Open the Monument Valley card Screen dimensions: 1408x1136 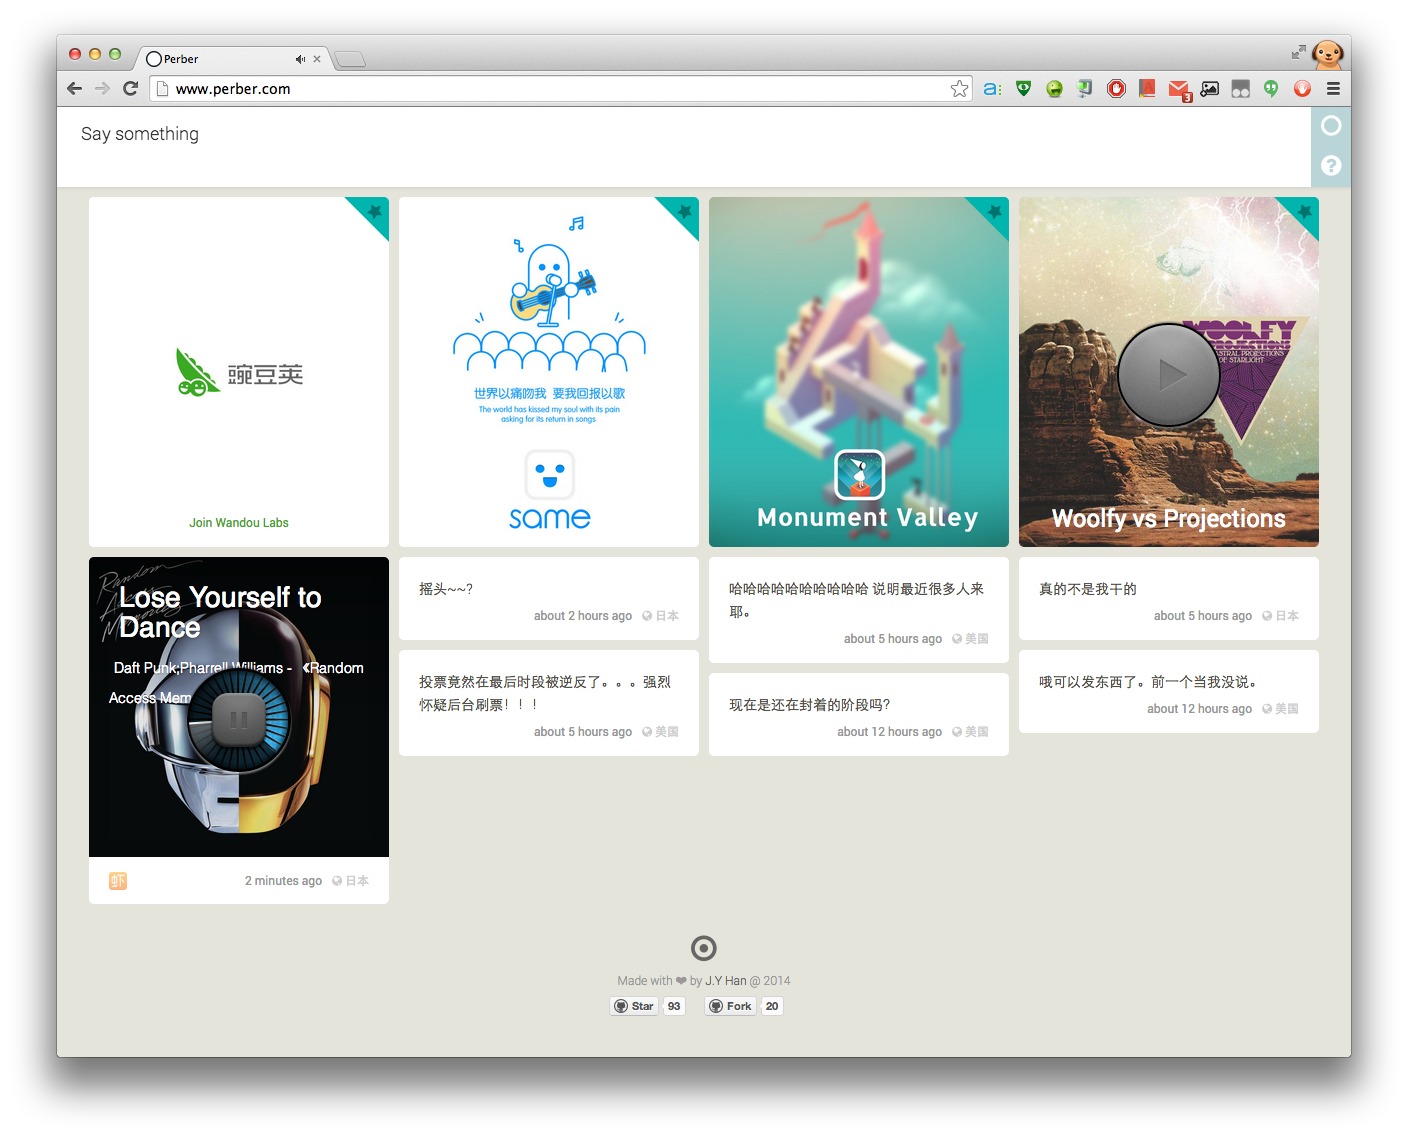tap(859, 372)
